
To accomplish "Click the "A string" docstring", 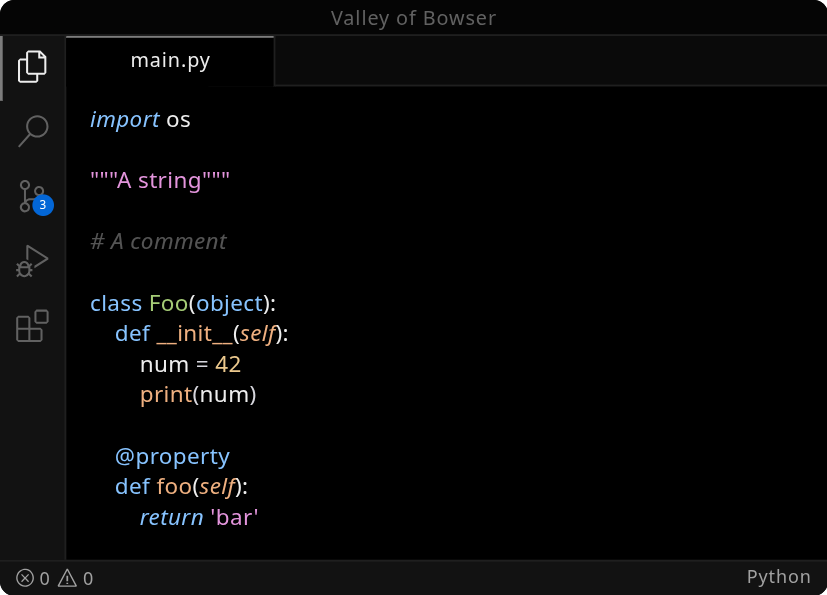I will 158,180.
